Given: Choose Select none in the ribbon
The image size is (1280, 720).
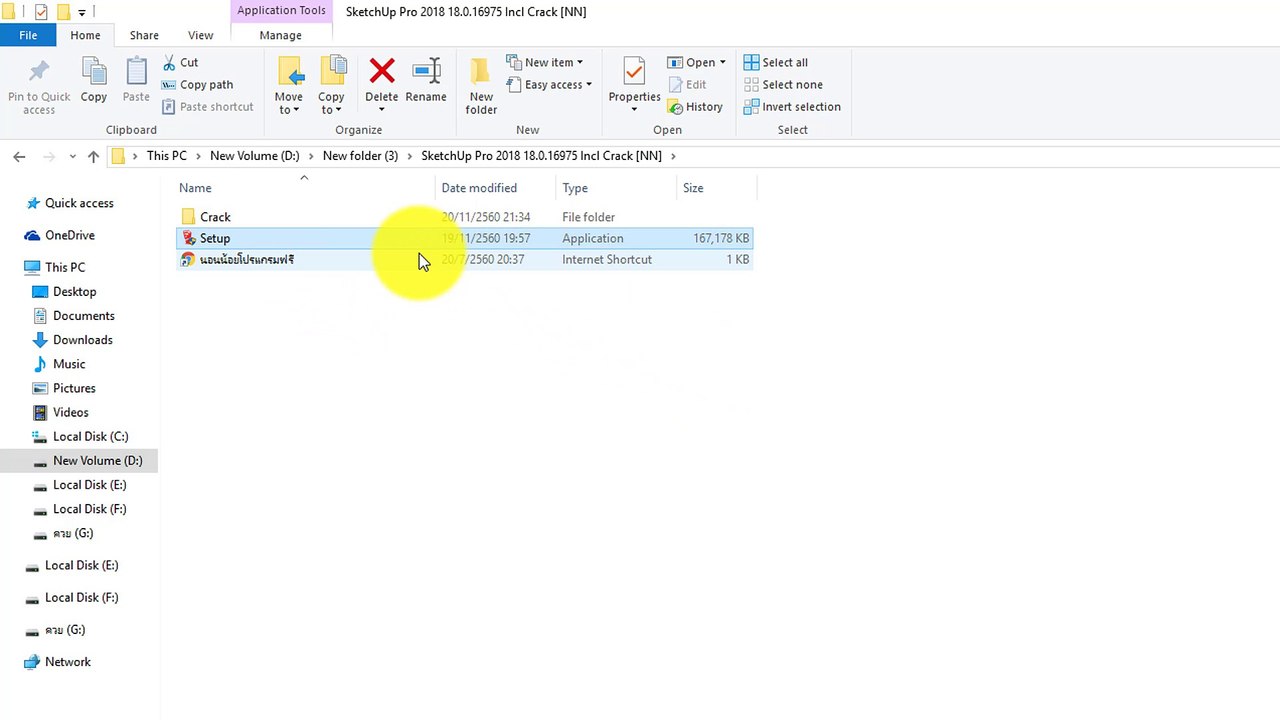Looking at the screenshot, I should click(x=783, y=85).
